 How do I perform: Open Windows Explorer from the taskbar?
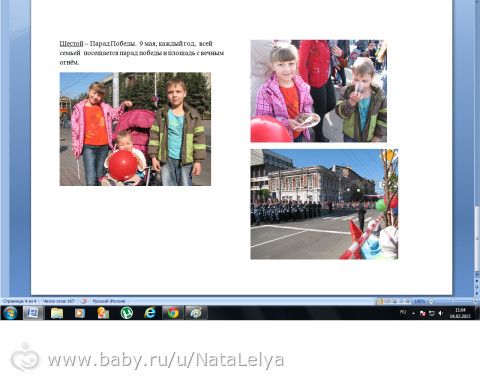57,313
